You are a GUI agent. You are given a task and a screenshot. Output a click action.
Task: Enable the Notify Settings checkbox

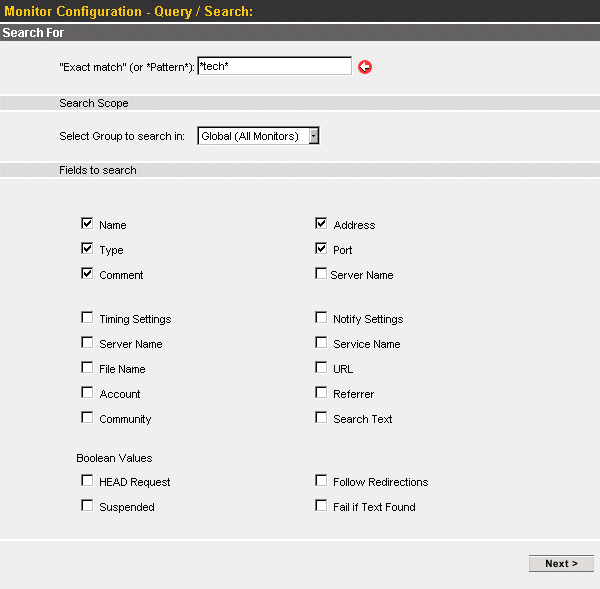click(x=321, y=317)
